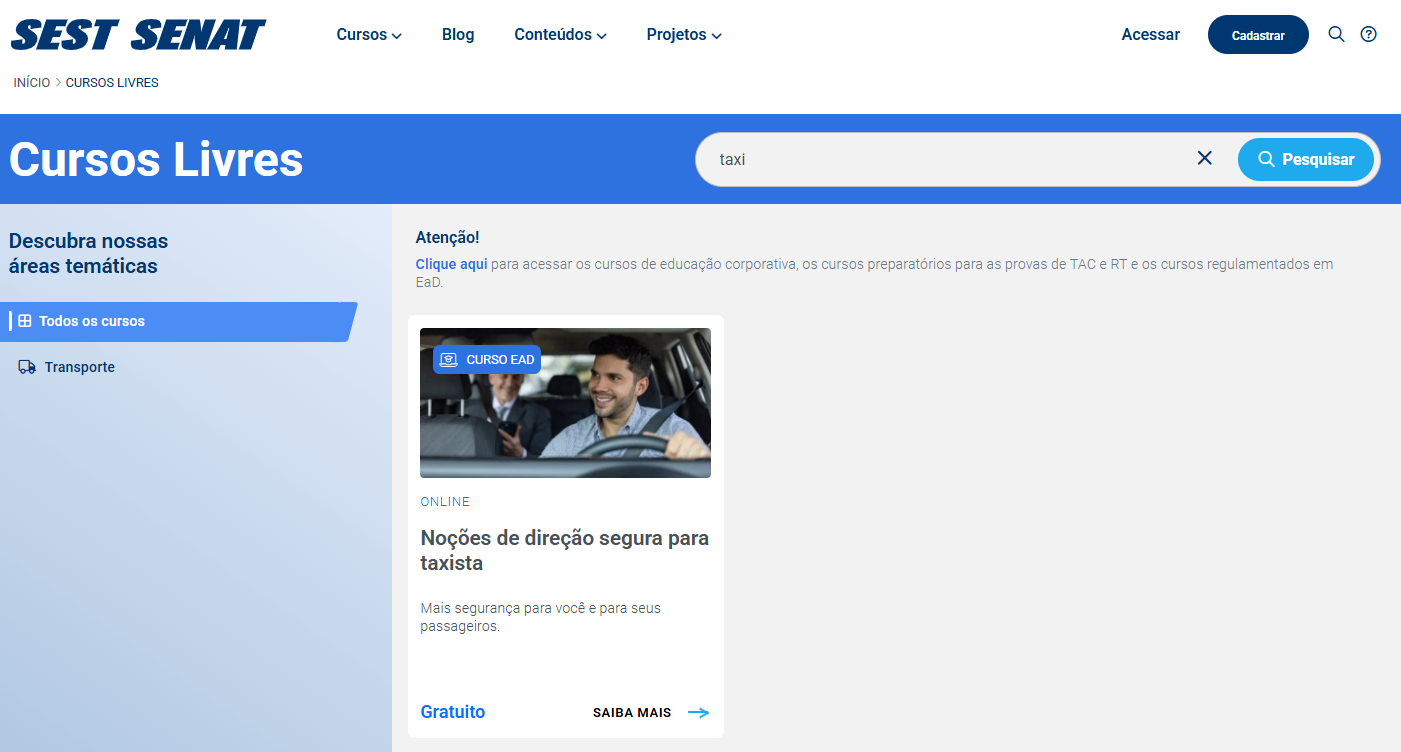This screenshot has height=752, width=1401.
Task: Open the Blog menu item
Action: [458, 35]
